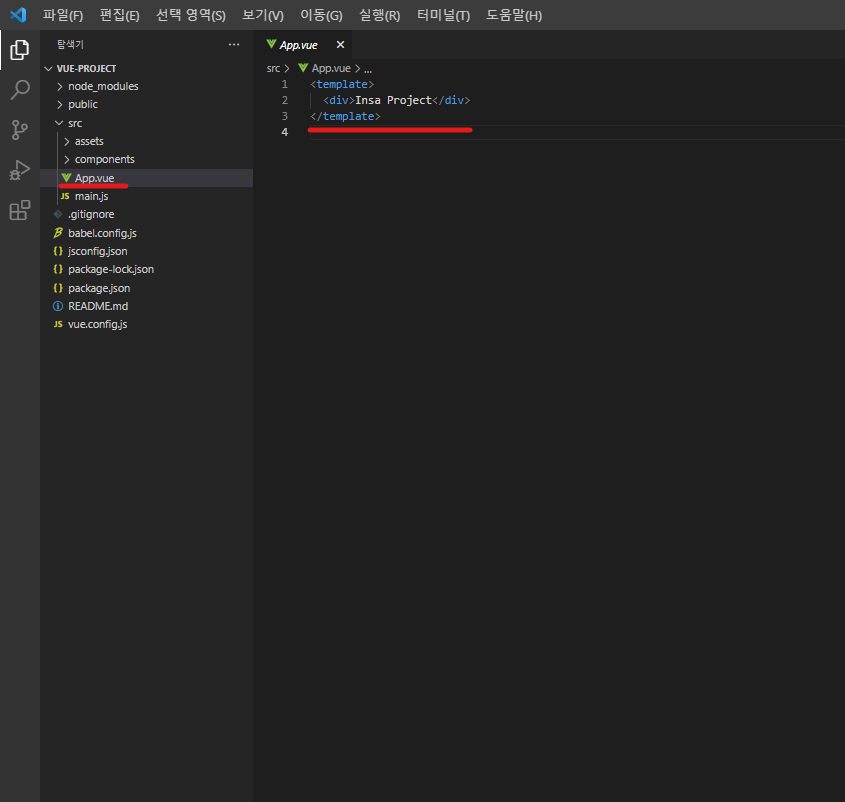Click the JS icon beside vue.config.js

[58, 324]
